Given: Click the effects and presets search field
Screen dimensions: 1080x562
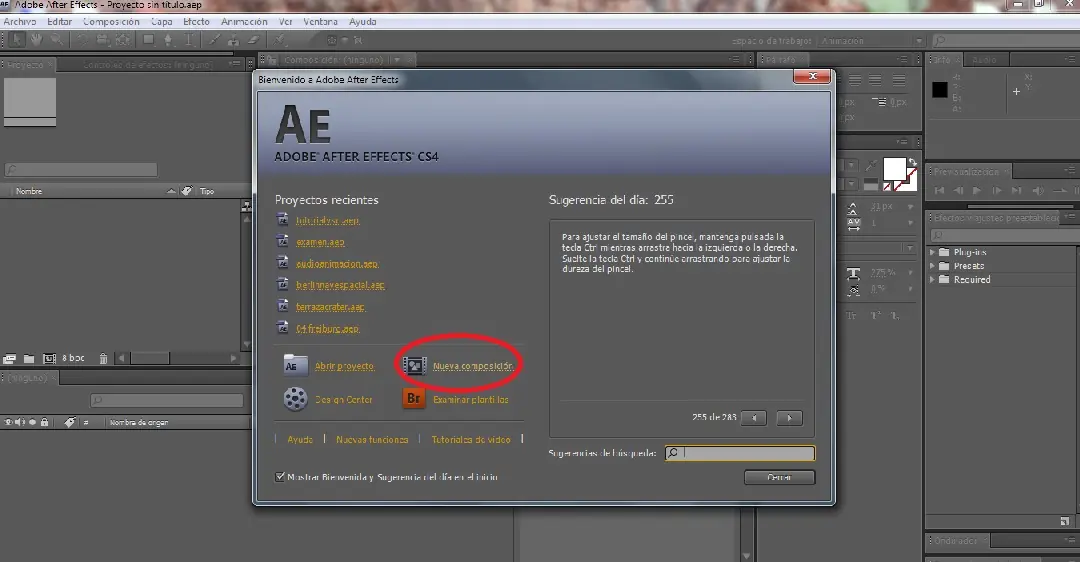Looking at the screenshot, I should click(1004, 235).
